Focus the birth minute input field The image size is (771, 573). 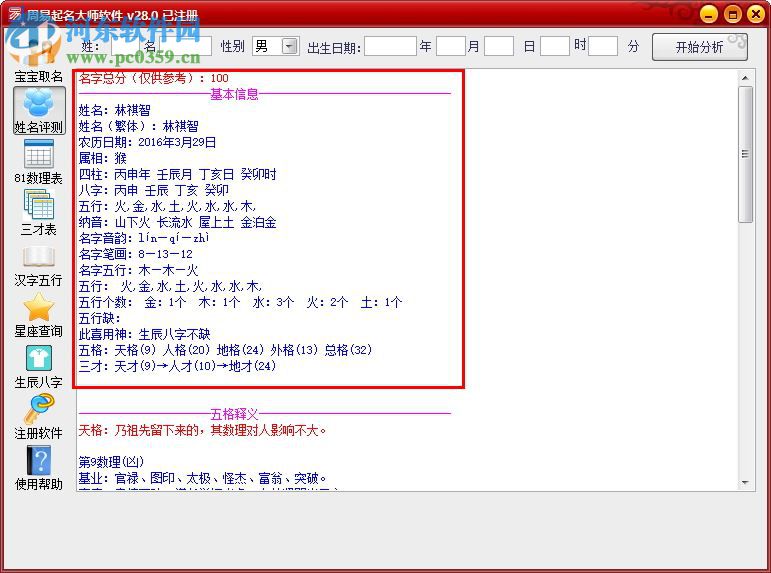coord(603,46)
